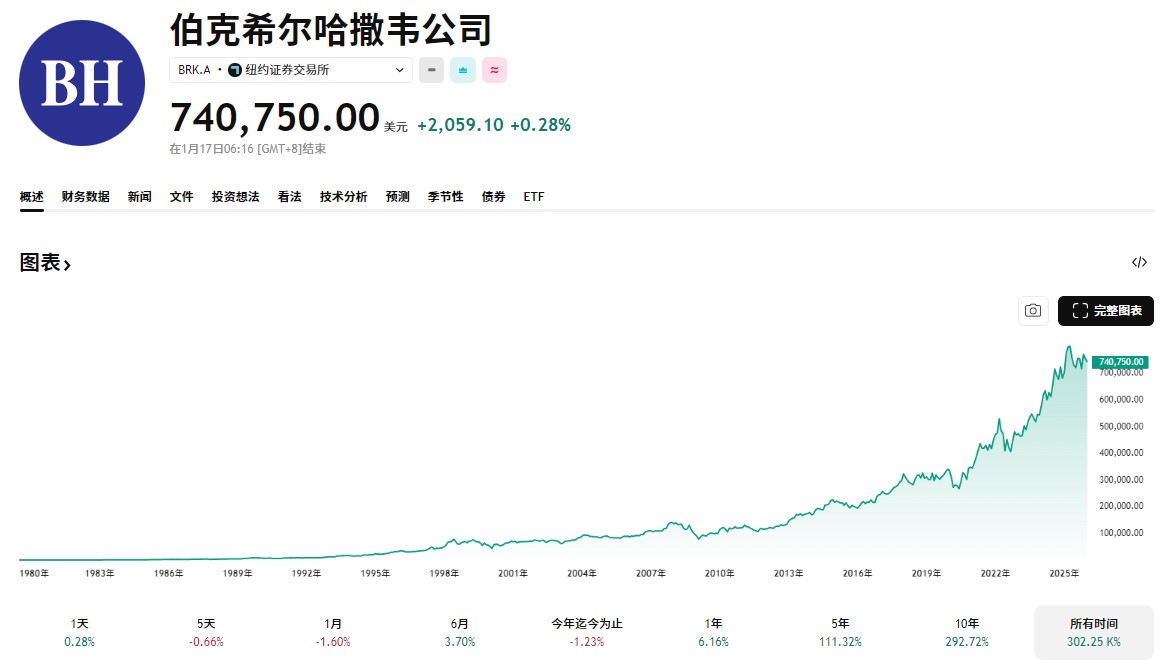Click the crown icon beside the symbol
The width and height of the screenshot is (1166, 660).
click(x=462, y=70)
